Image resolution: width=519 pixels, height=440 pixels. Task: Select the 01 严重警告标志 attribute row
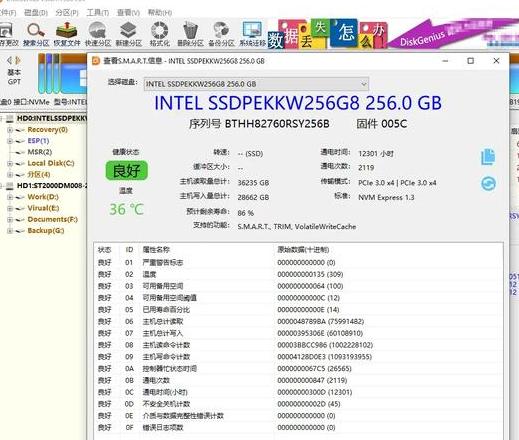(298, 263)
